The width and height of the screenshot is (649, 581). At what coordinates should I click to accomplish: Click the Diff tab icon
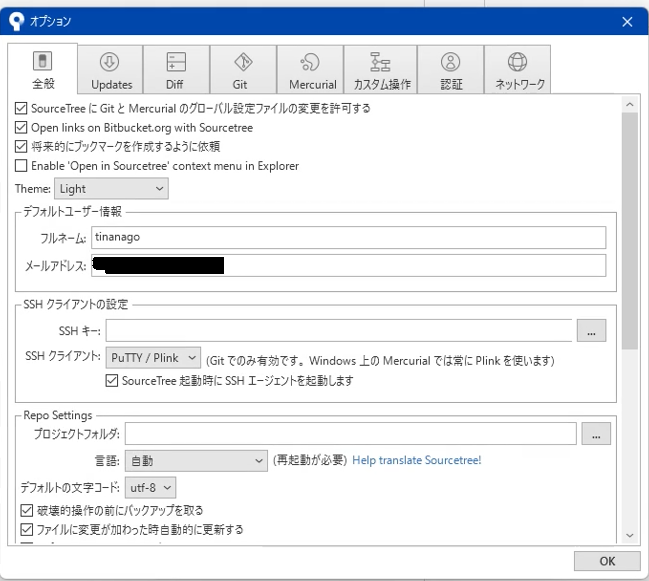click(176, 62)
